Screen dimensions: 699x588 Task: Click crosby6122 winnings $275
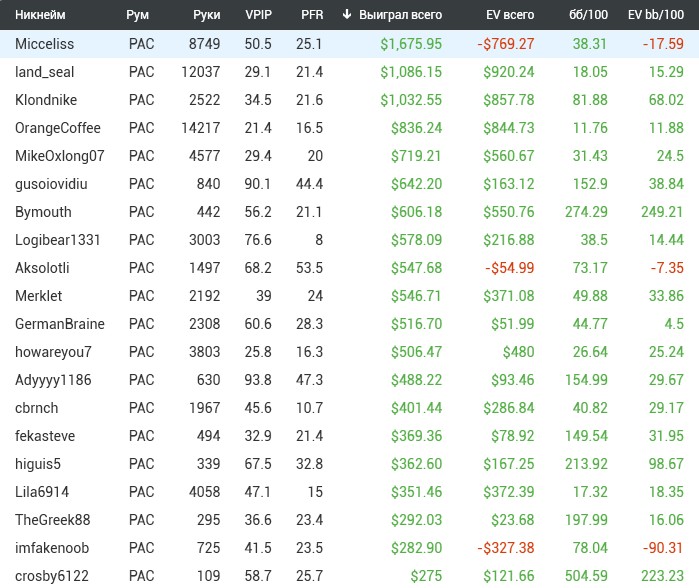pos(426,576)
